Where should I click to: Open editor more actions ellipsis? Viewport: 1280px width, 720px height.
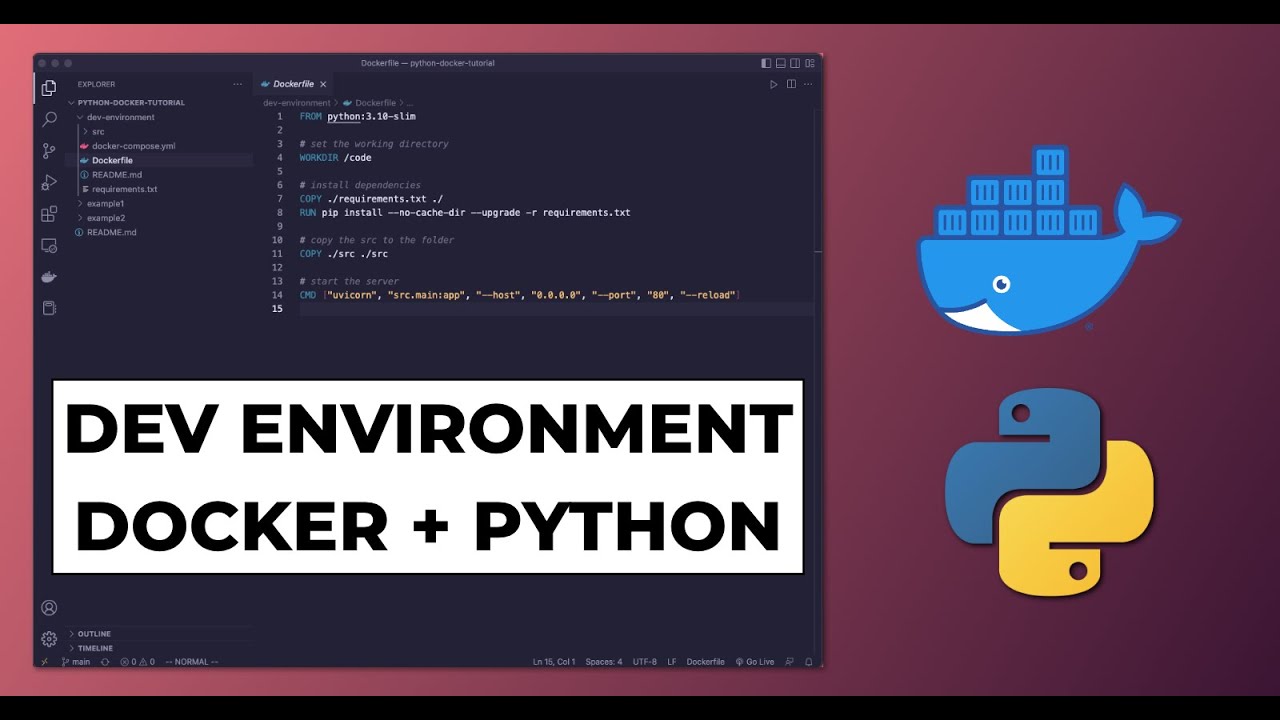coord(808,84)
